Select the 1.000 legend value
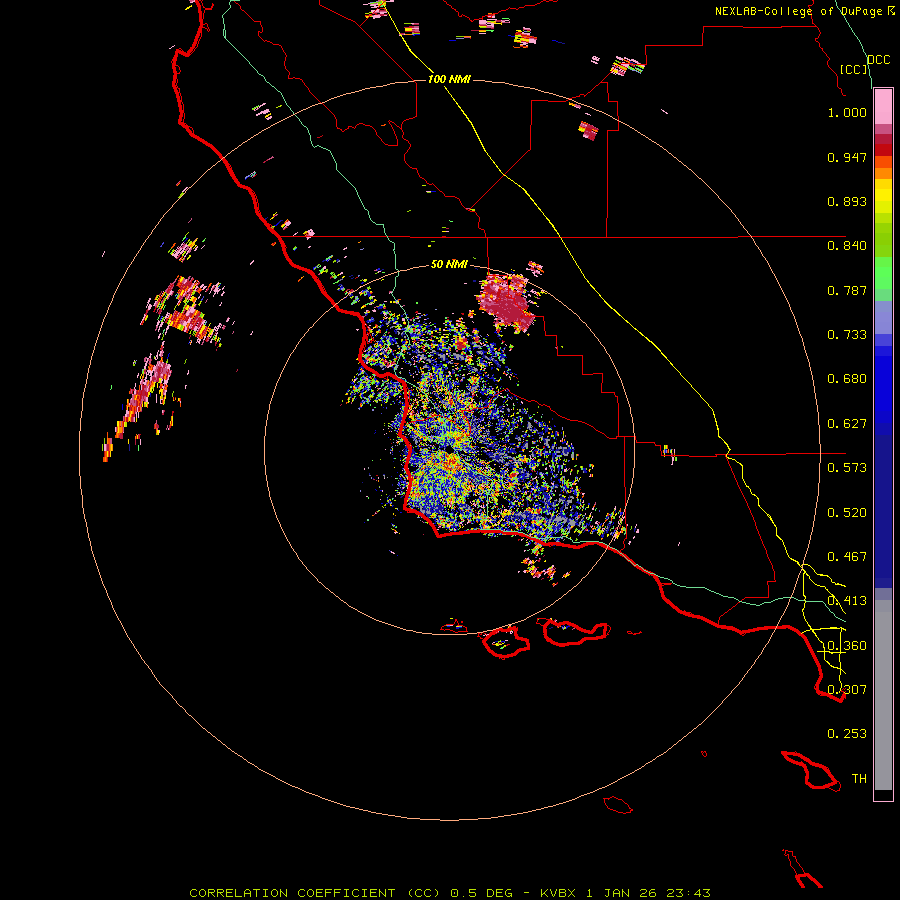The width and height of the screenshot is (900, 900). tap(847, 112)
